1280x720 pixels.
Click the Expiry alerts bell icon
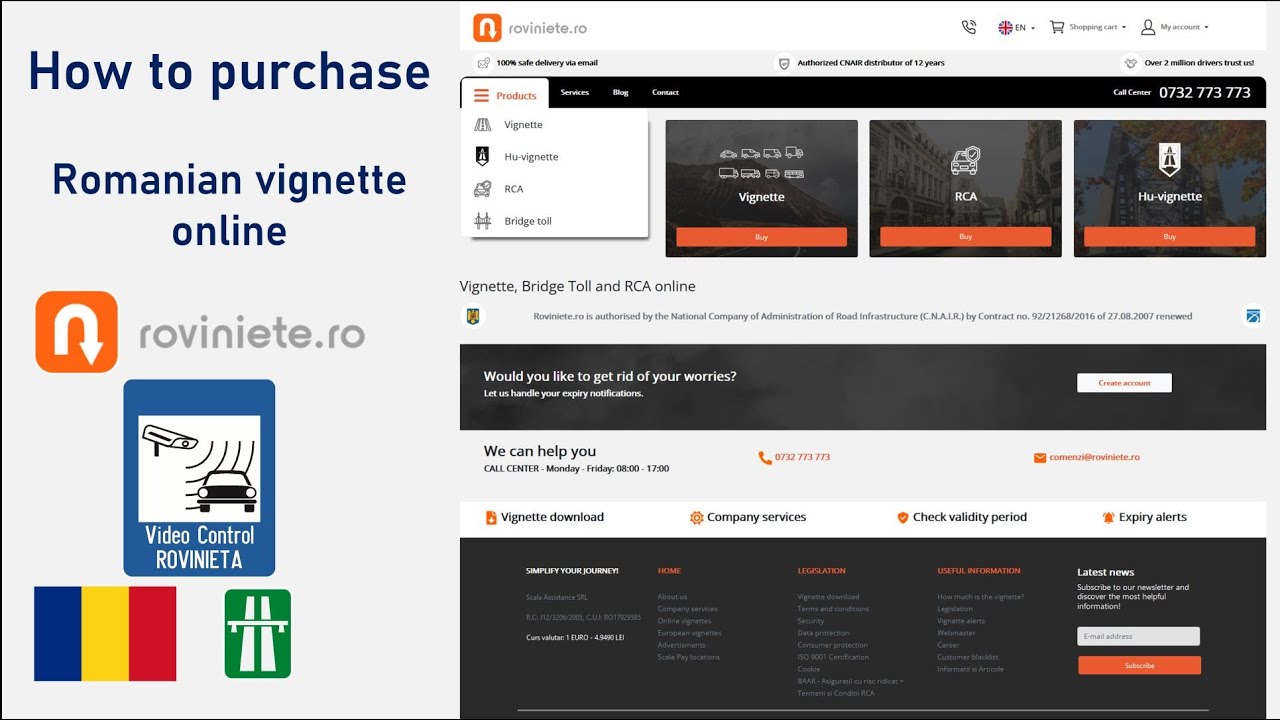tap(1108, 518)
